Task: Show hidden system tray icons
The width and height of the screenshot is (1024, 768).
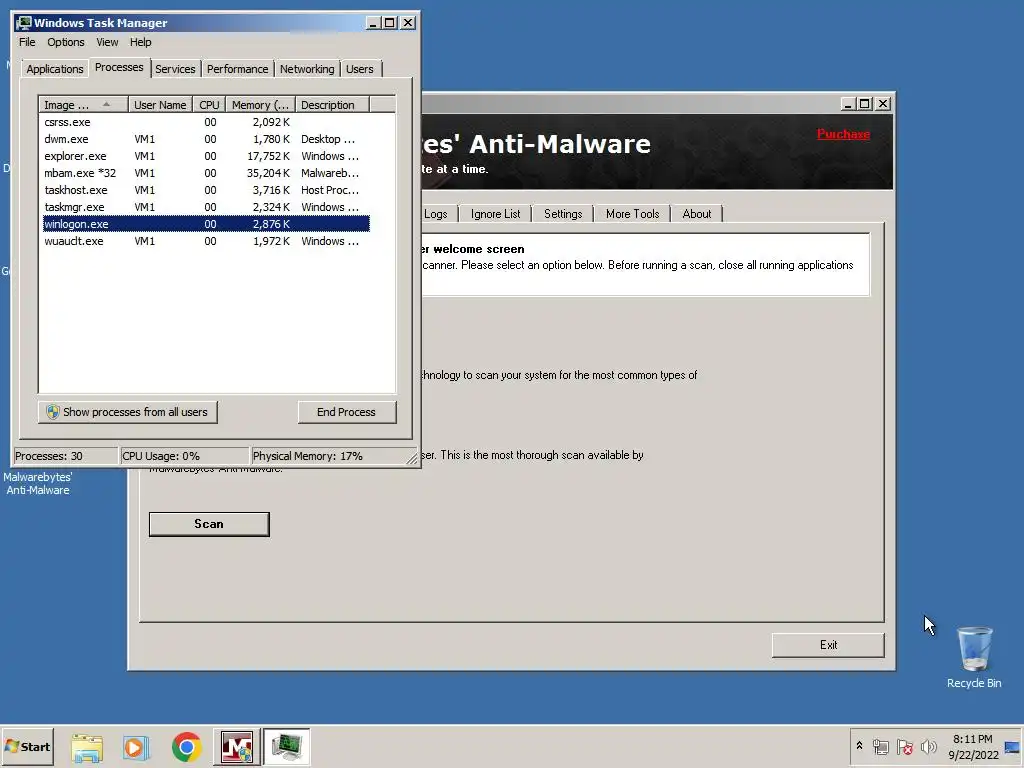Action: [859, 746]
